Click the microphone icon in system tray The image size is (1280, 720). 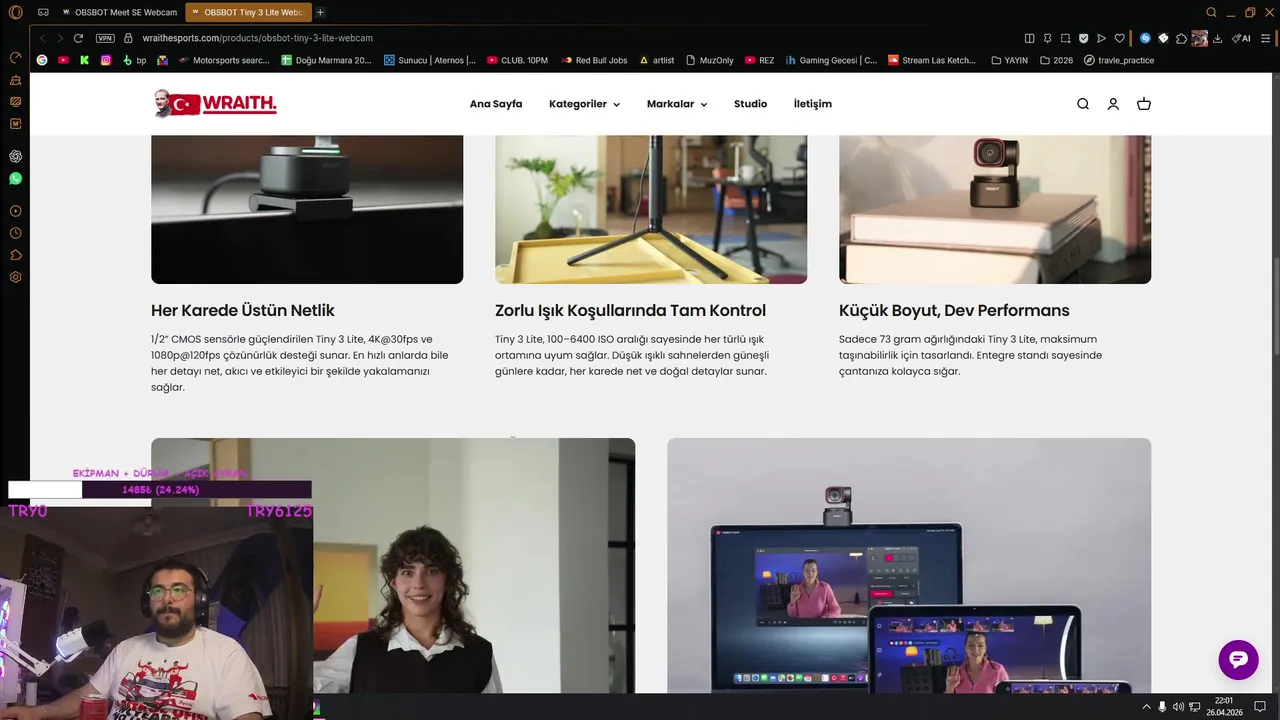[x=1162, y=707]
